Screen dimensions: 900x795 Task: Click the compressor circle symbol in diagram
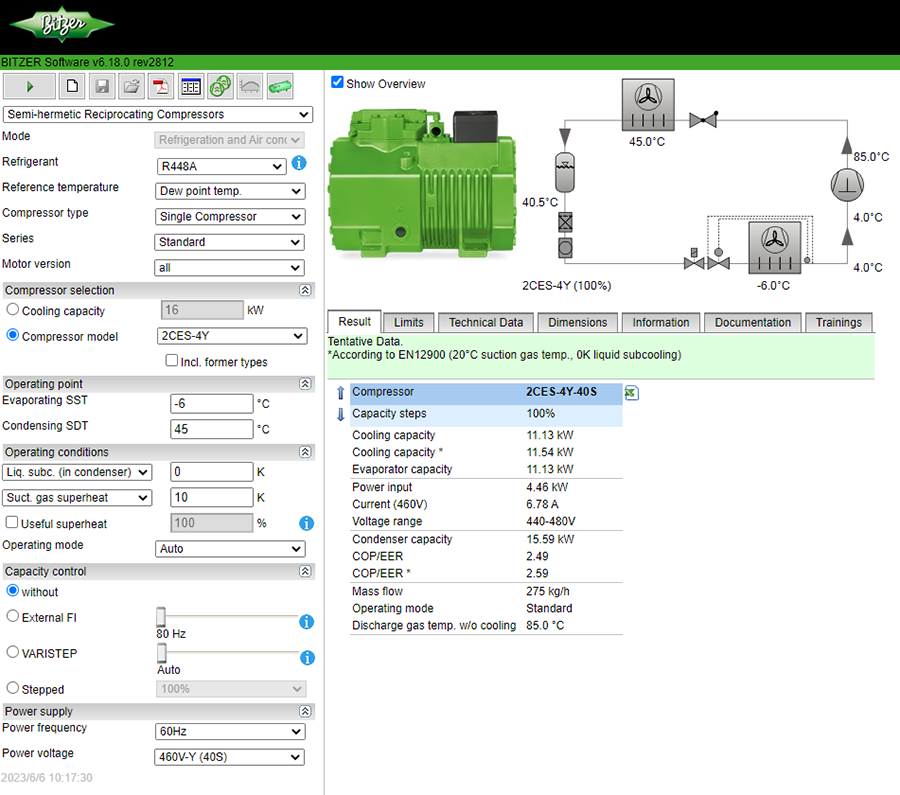pos(847,185)
